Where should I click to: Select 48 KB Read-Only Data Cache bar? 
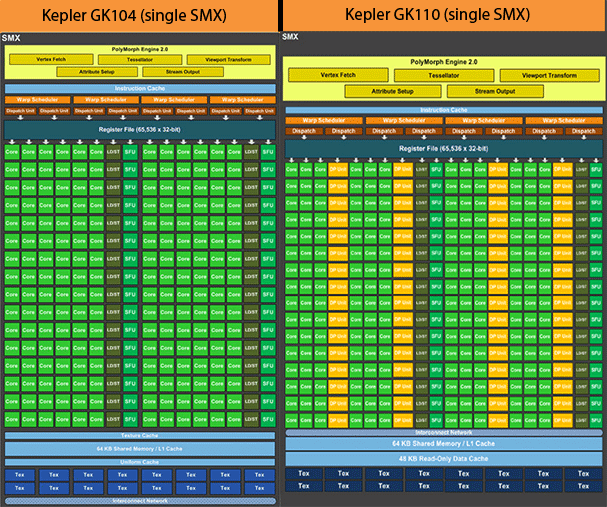444,459
